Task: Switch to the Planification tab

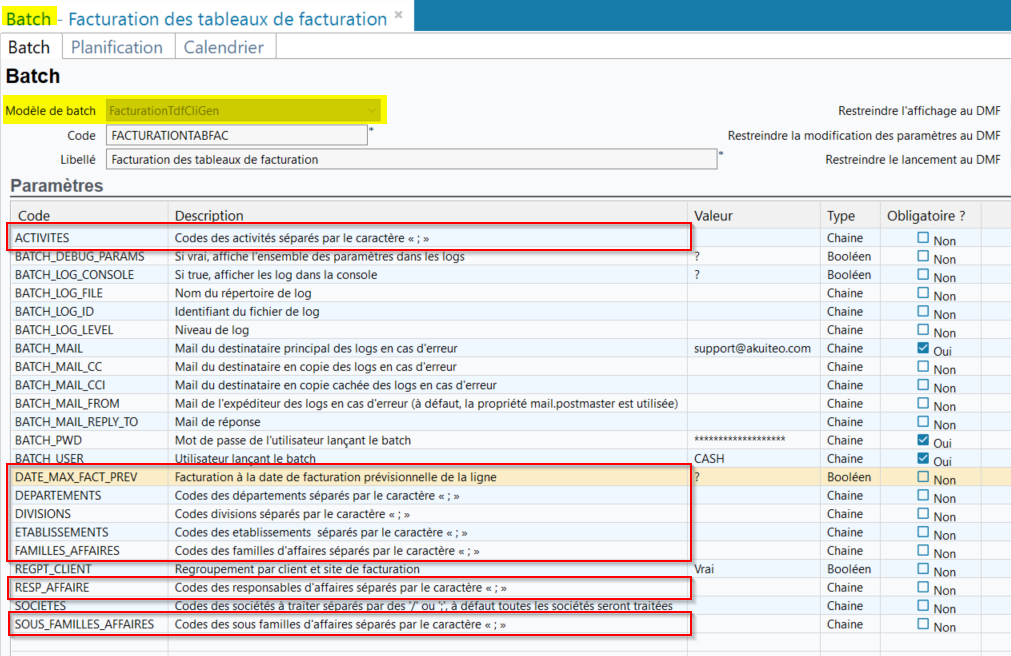Action: (x=117, y=47)
